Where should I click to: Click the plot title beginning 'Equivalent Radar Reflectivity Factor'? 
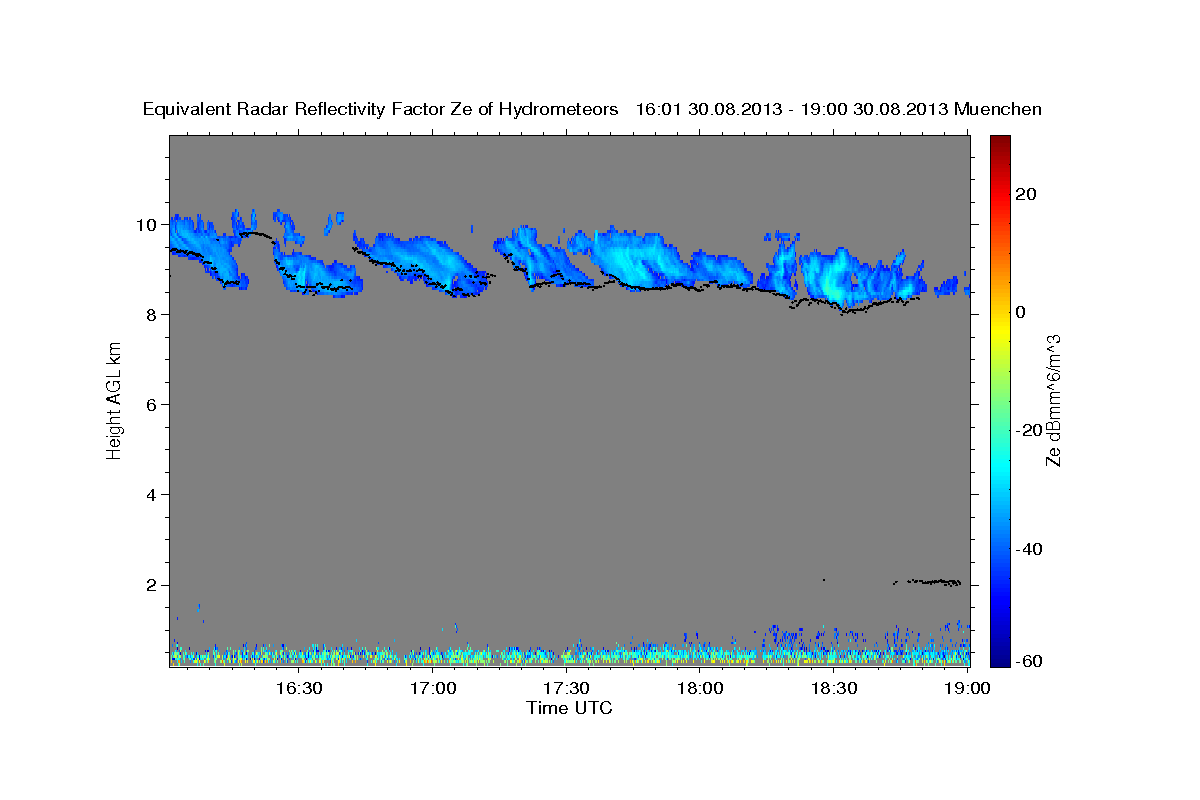click(592, 109)
